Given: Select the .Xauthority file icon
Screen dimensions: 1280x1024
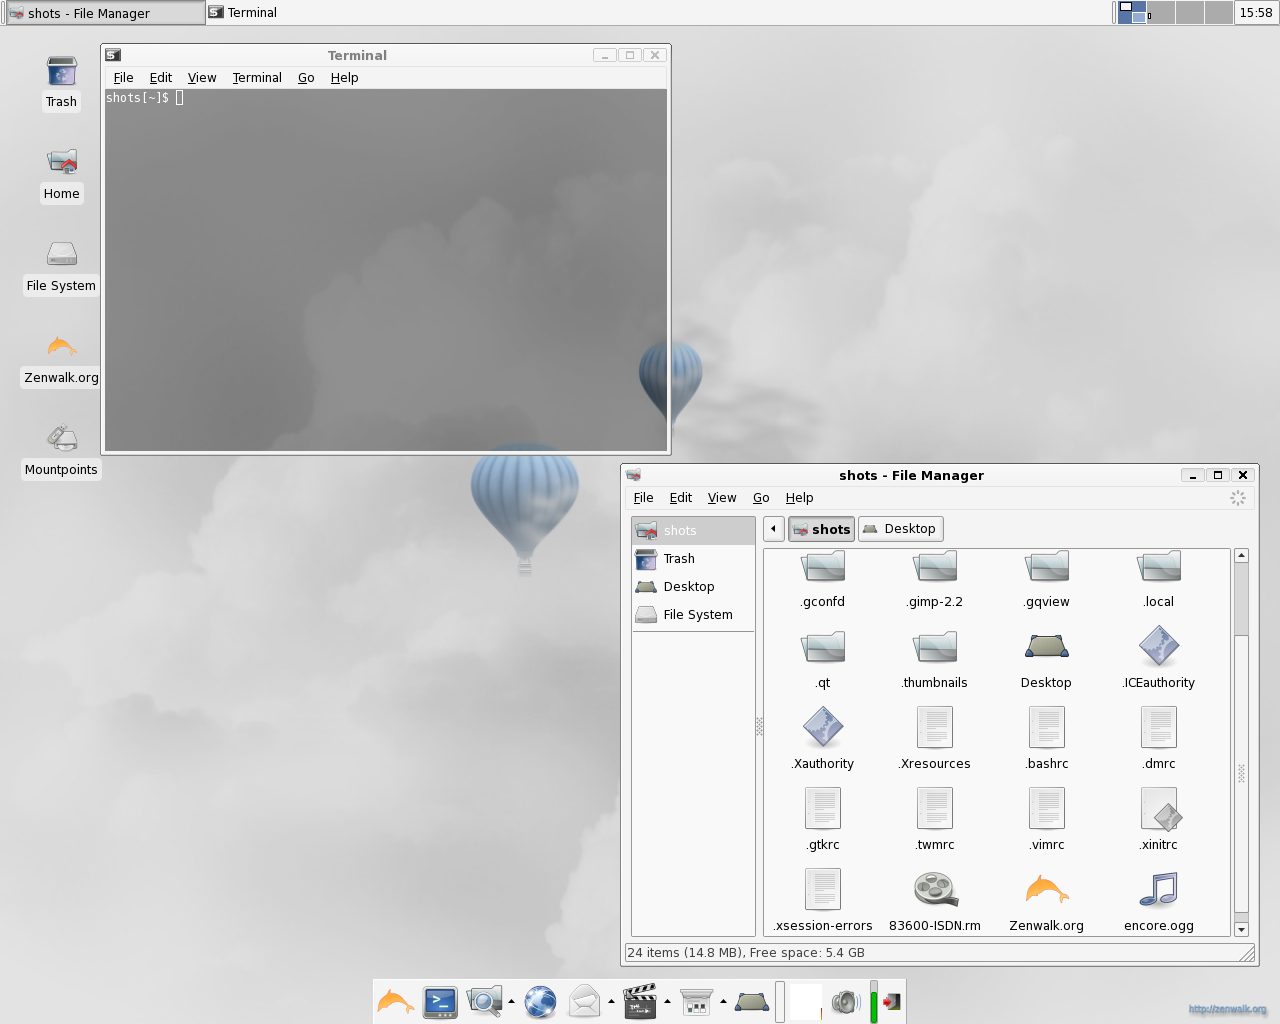Looking at the screenshot, I should (823, 728).
